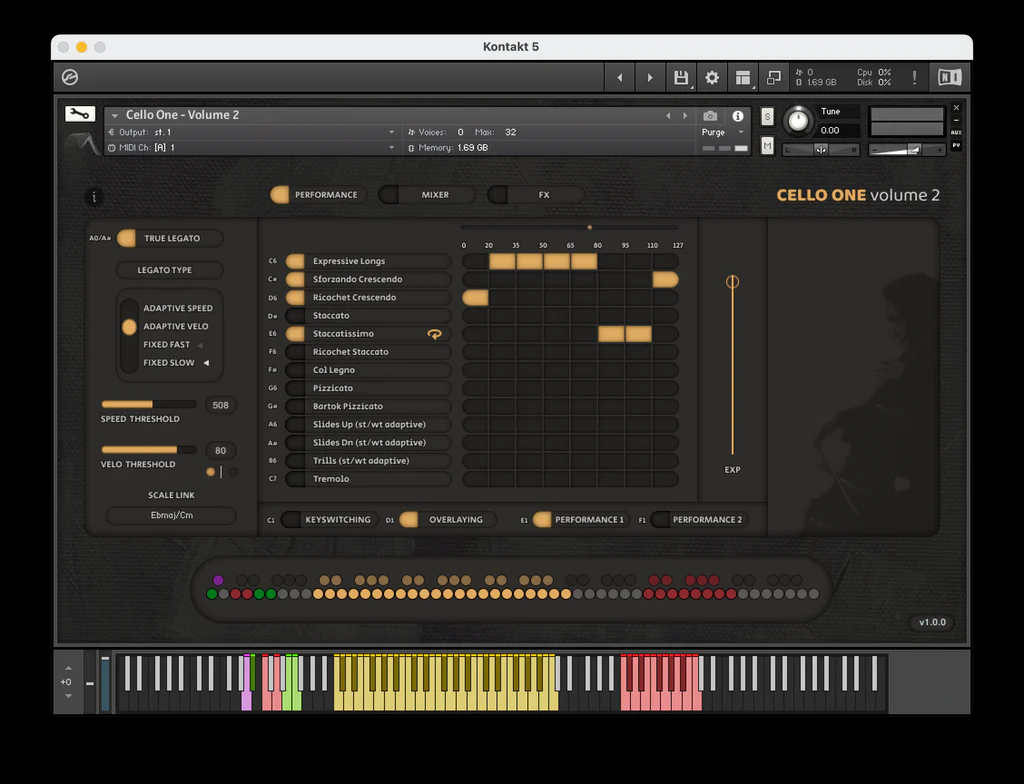Open the Purge dropdown menu
The width and height of the screenshot is (1024, 784).
pos(723,132)
